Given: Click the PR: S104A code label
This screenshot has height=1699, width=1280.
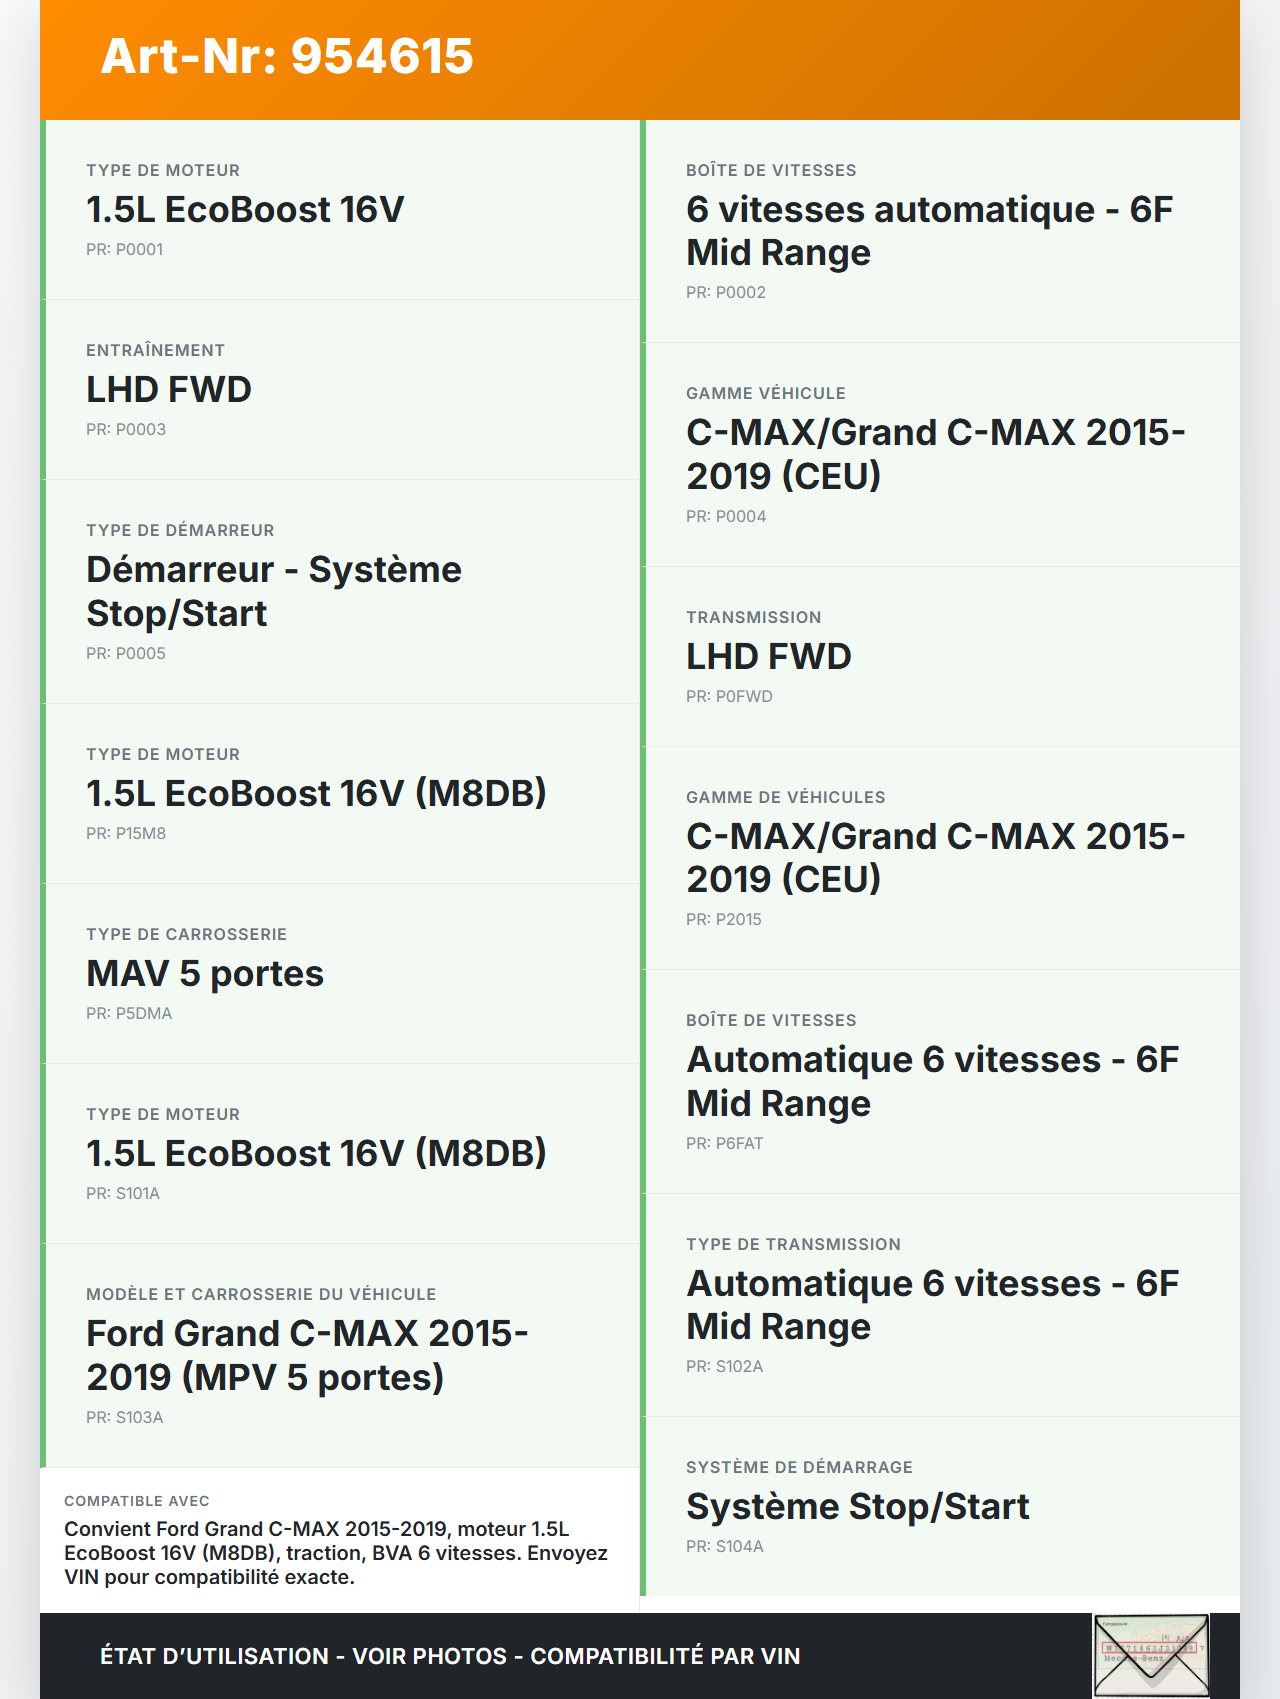Looking at the screenshot, I should pyautogui.click(x=725, y=1546).
